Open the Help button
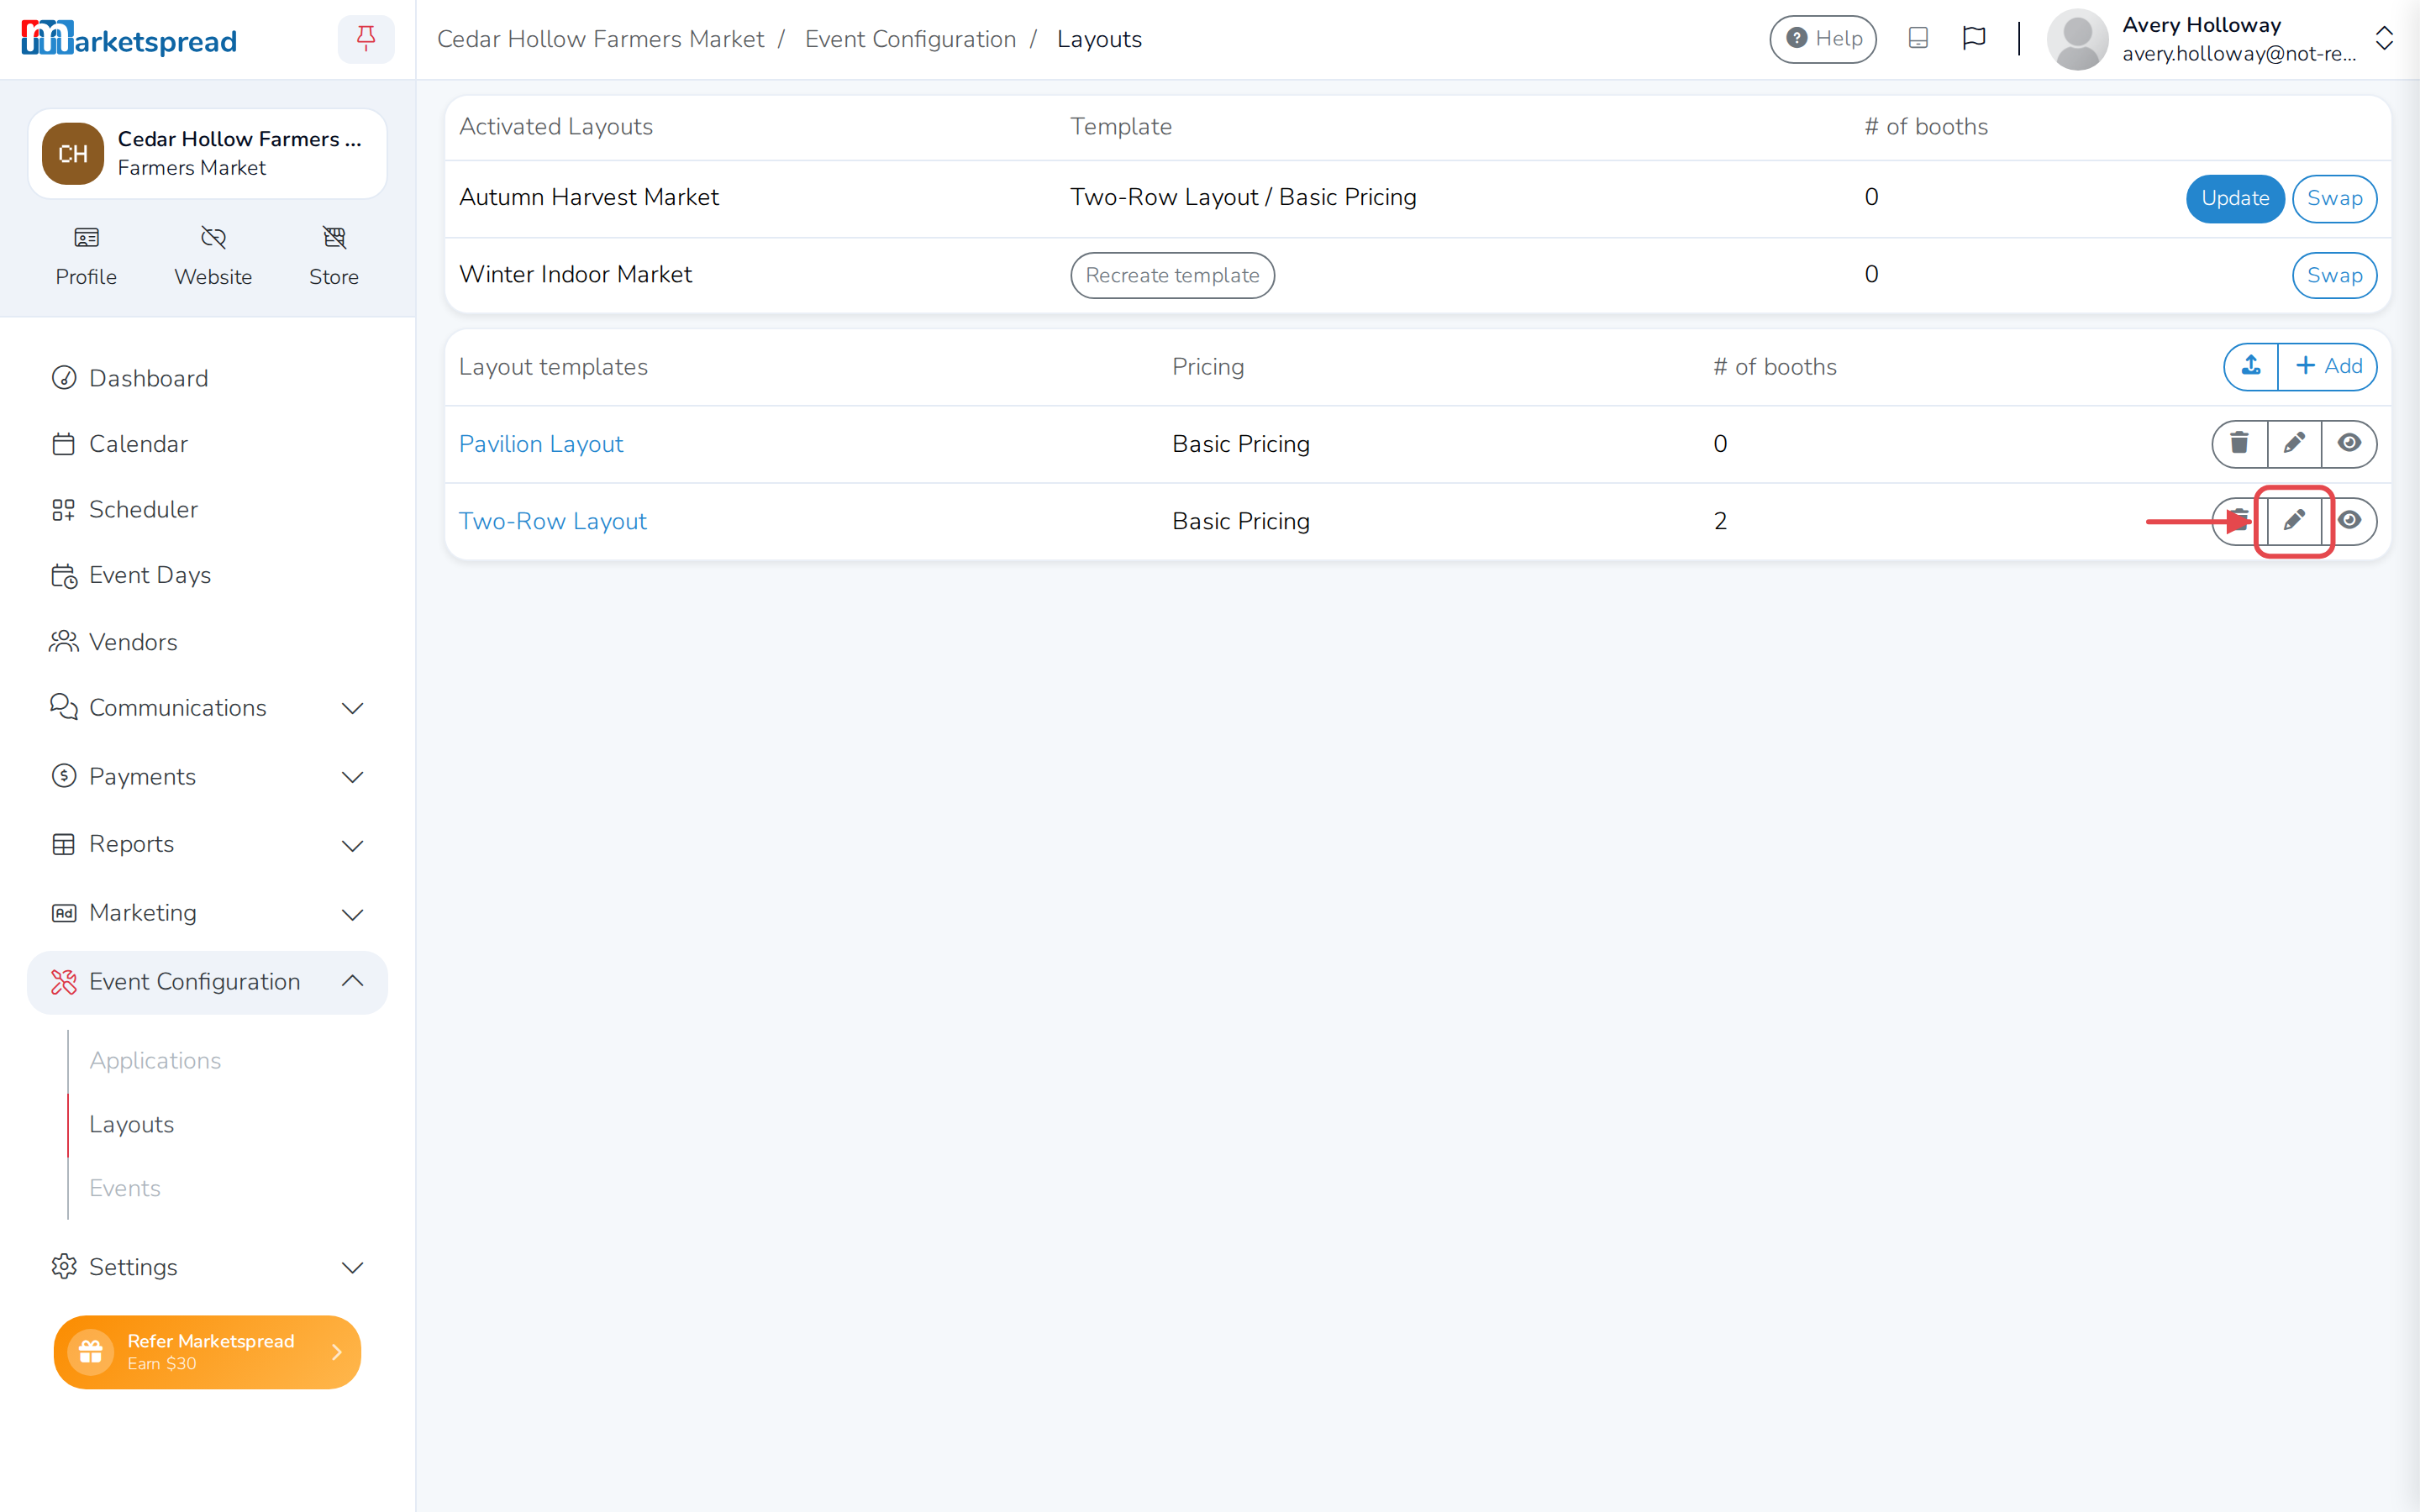The image size is (2420, 1512). point(1823,39)
